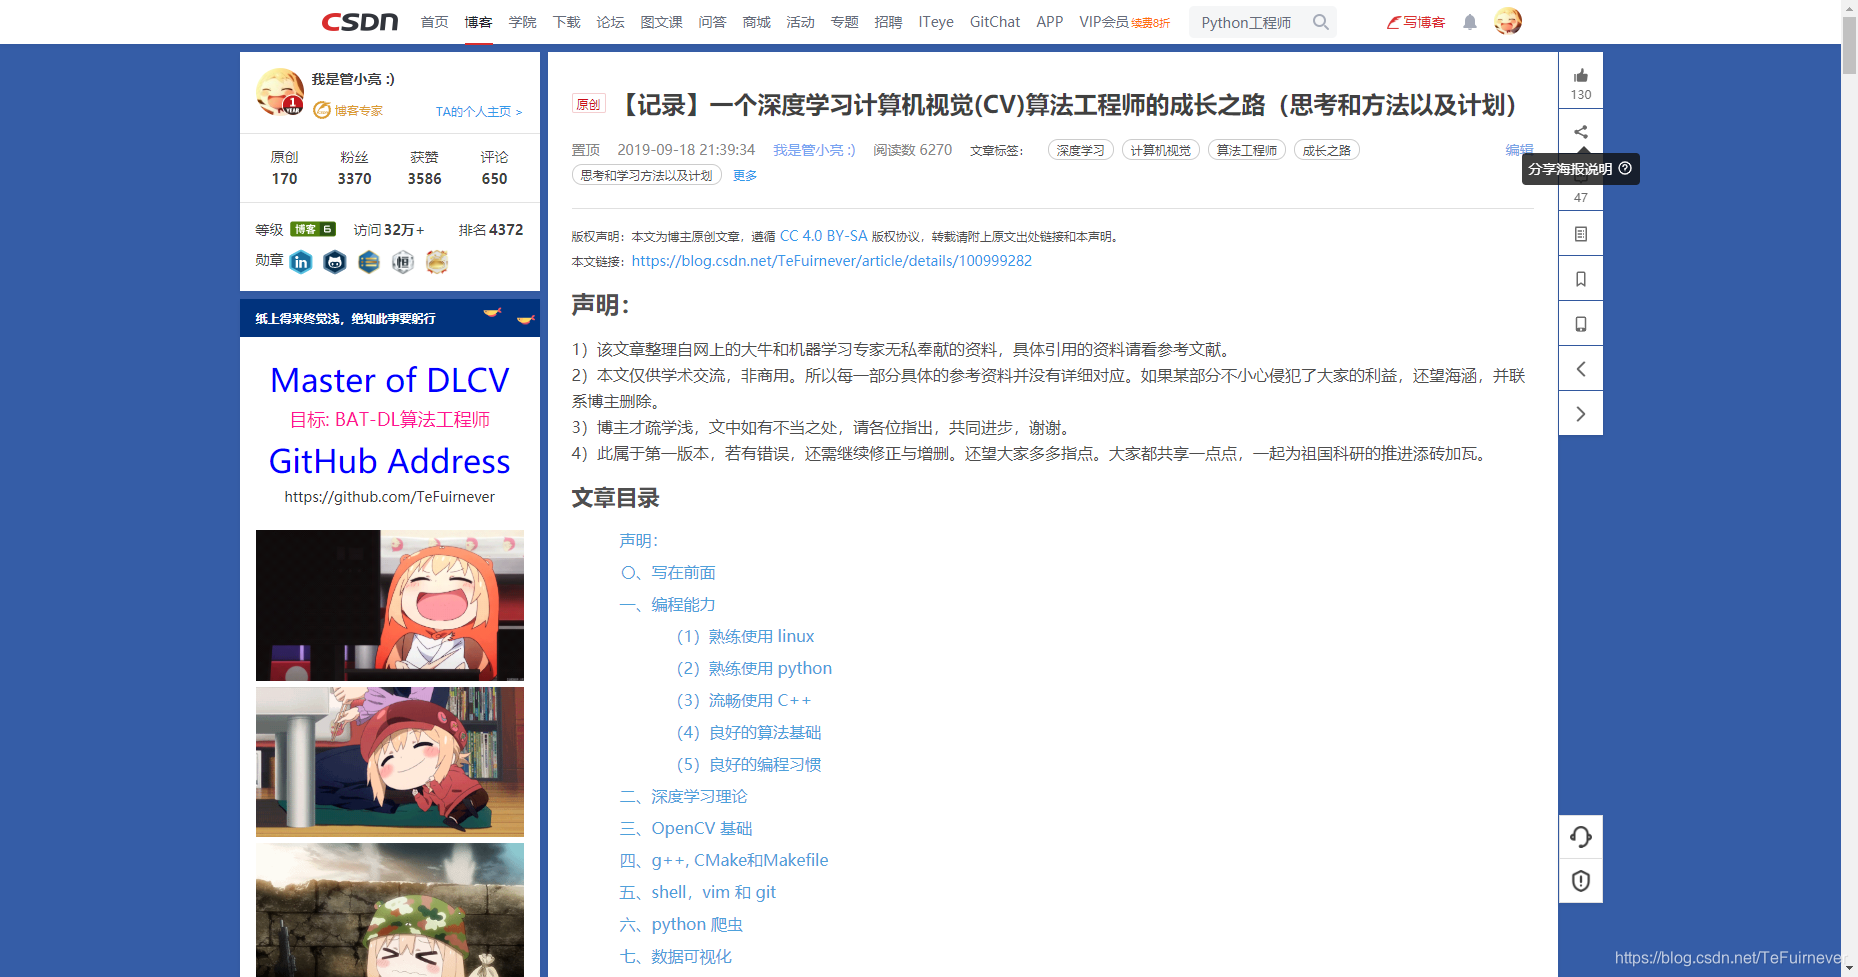The height and width of the screenshot is (977, 1858).
Task: Jump to 熟练使用 linux entry
Action: [x=745, y=637]
